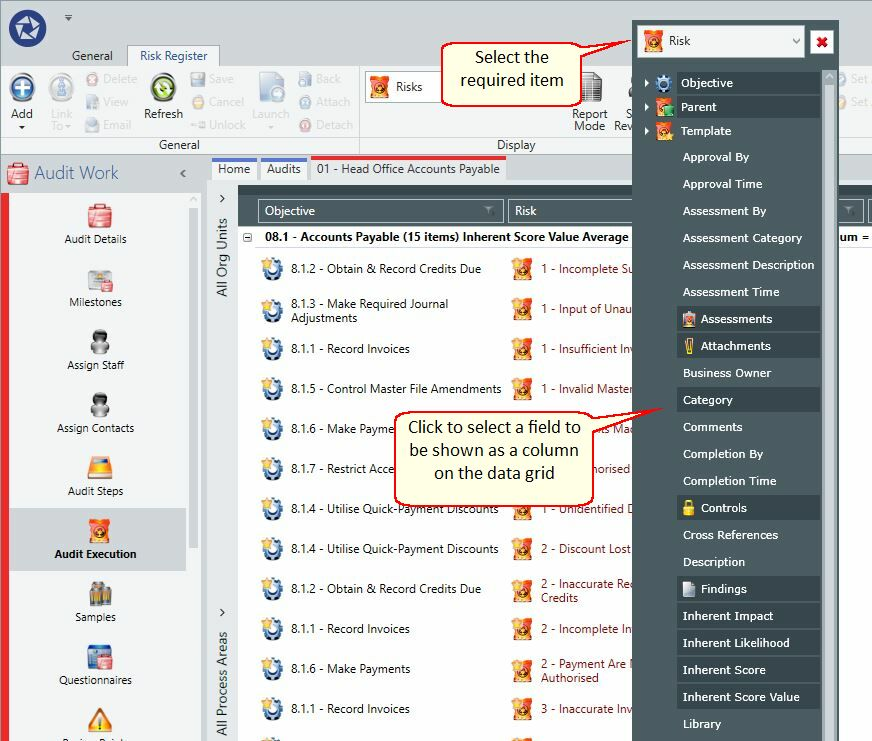This screenshot has height=741, width=872.
Task: Select the Inherent Likelihood field
Action: (749, 643)
